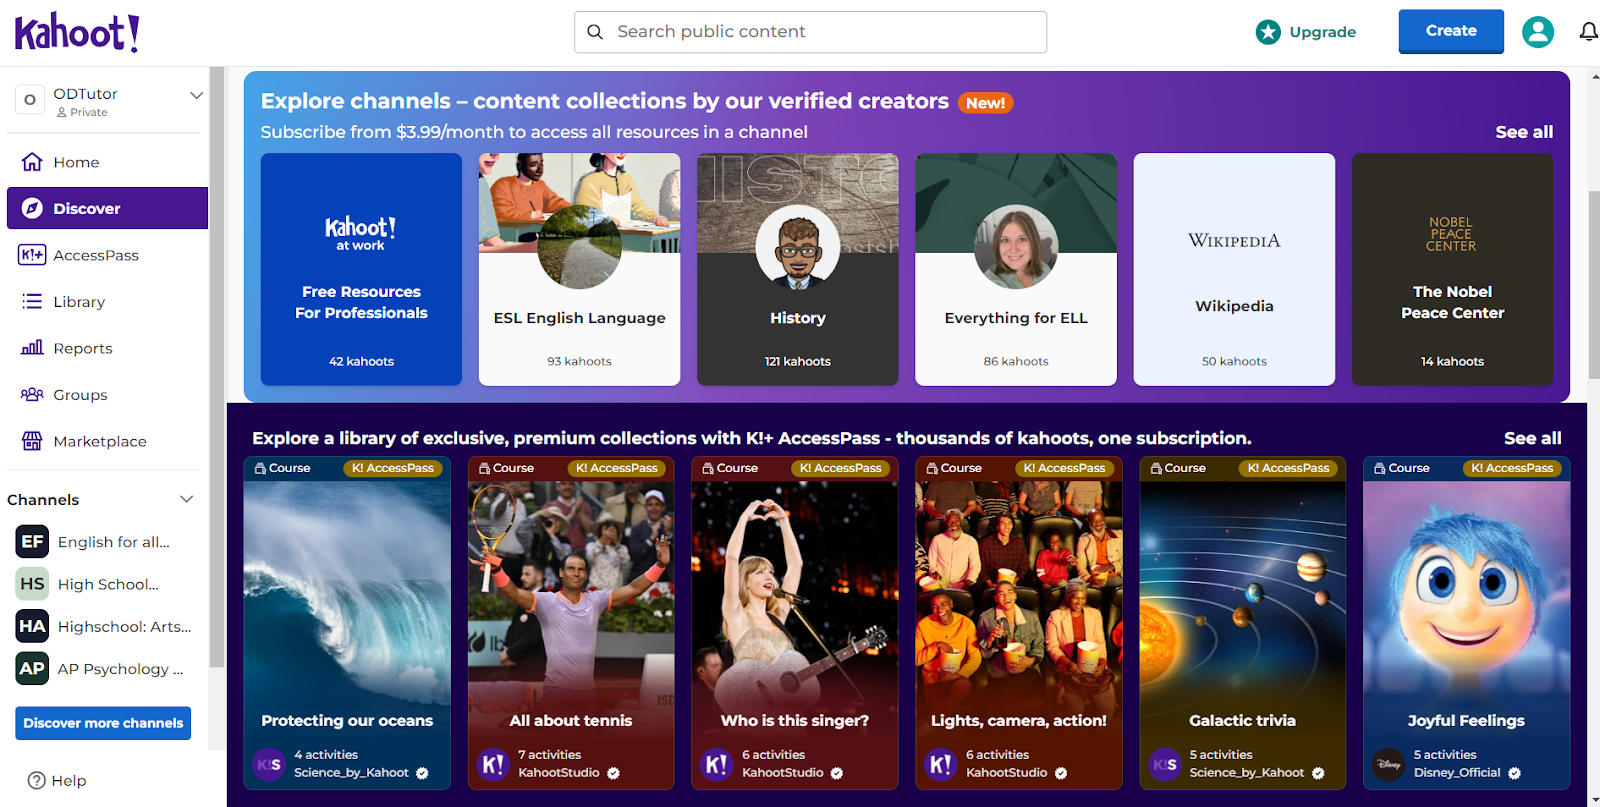Click the Help question mark icon
The height and width of the screenshot is (807, 1600).
tap(37, 780)
